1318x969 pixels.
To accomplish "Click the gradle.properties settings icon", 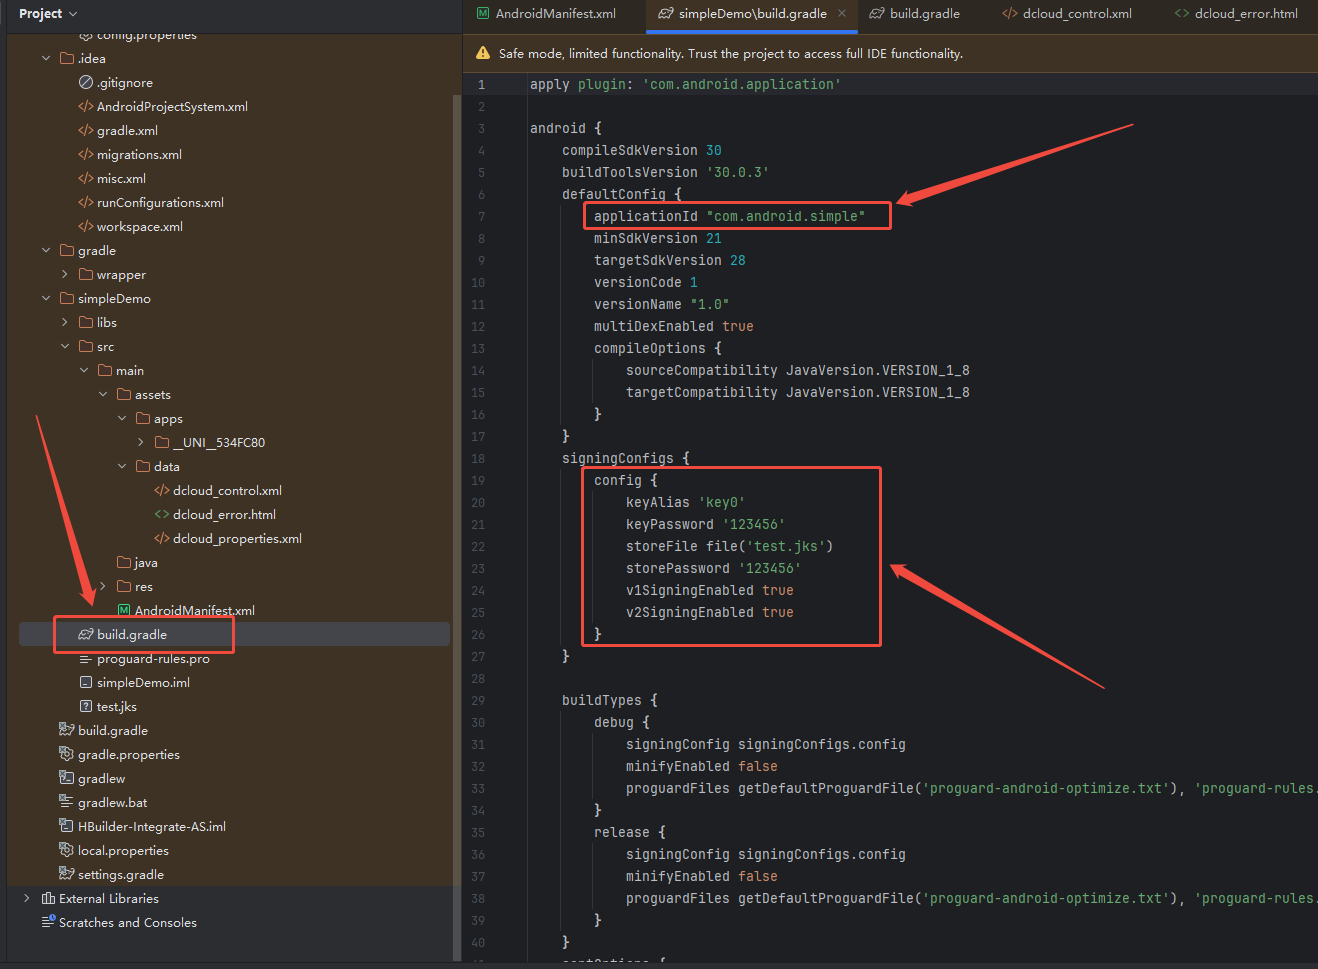I will (x=67, y=755).
